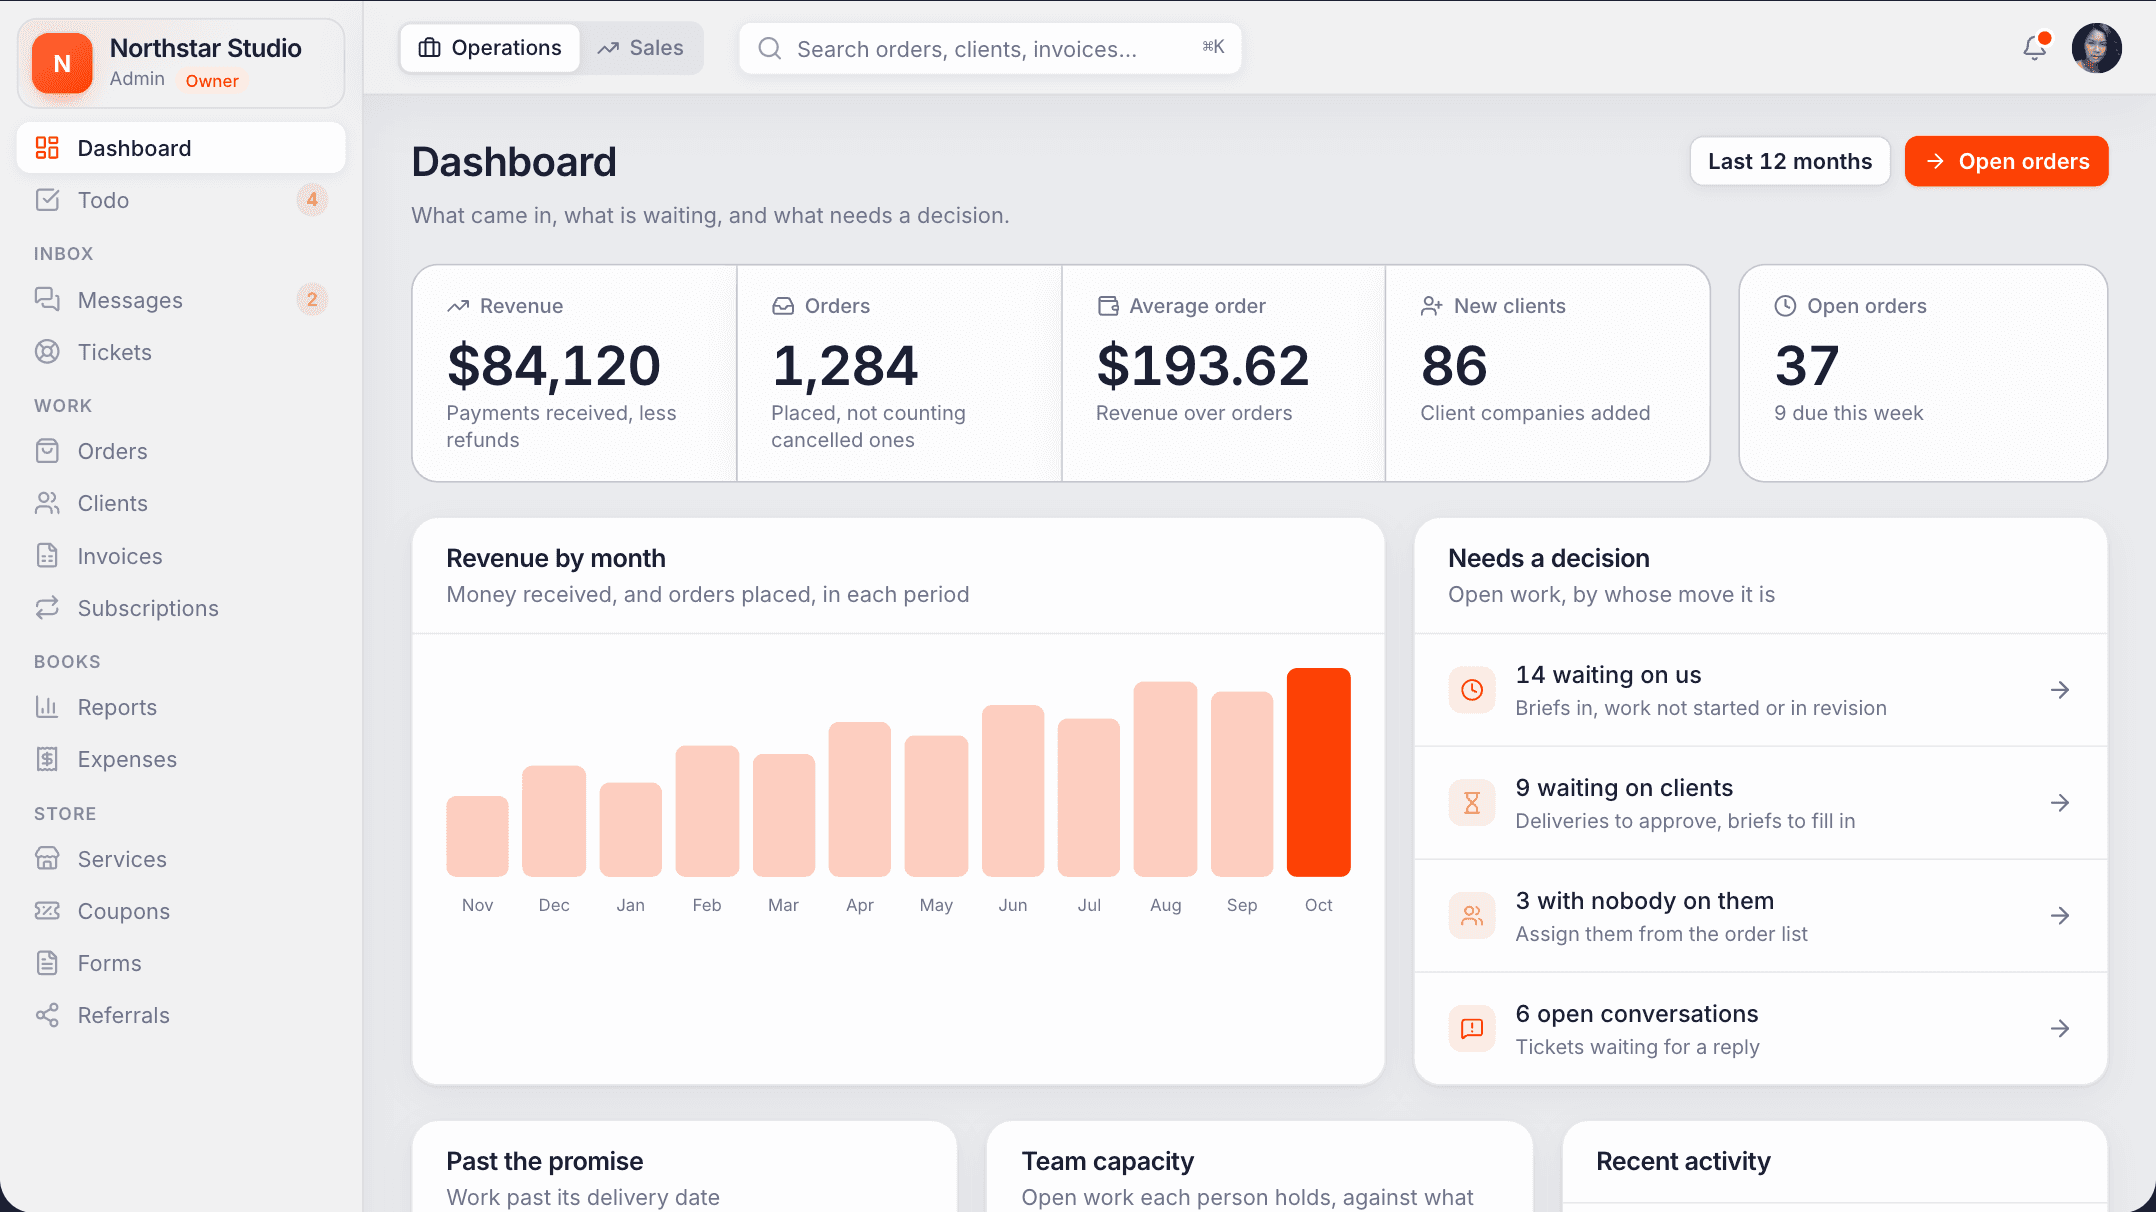Image resolution: width=2156 pixels, height=1212 pixels.
Task: Click the clock icon beside 14 waiting on us
Action: point(1472,690)
